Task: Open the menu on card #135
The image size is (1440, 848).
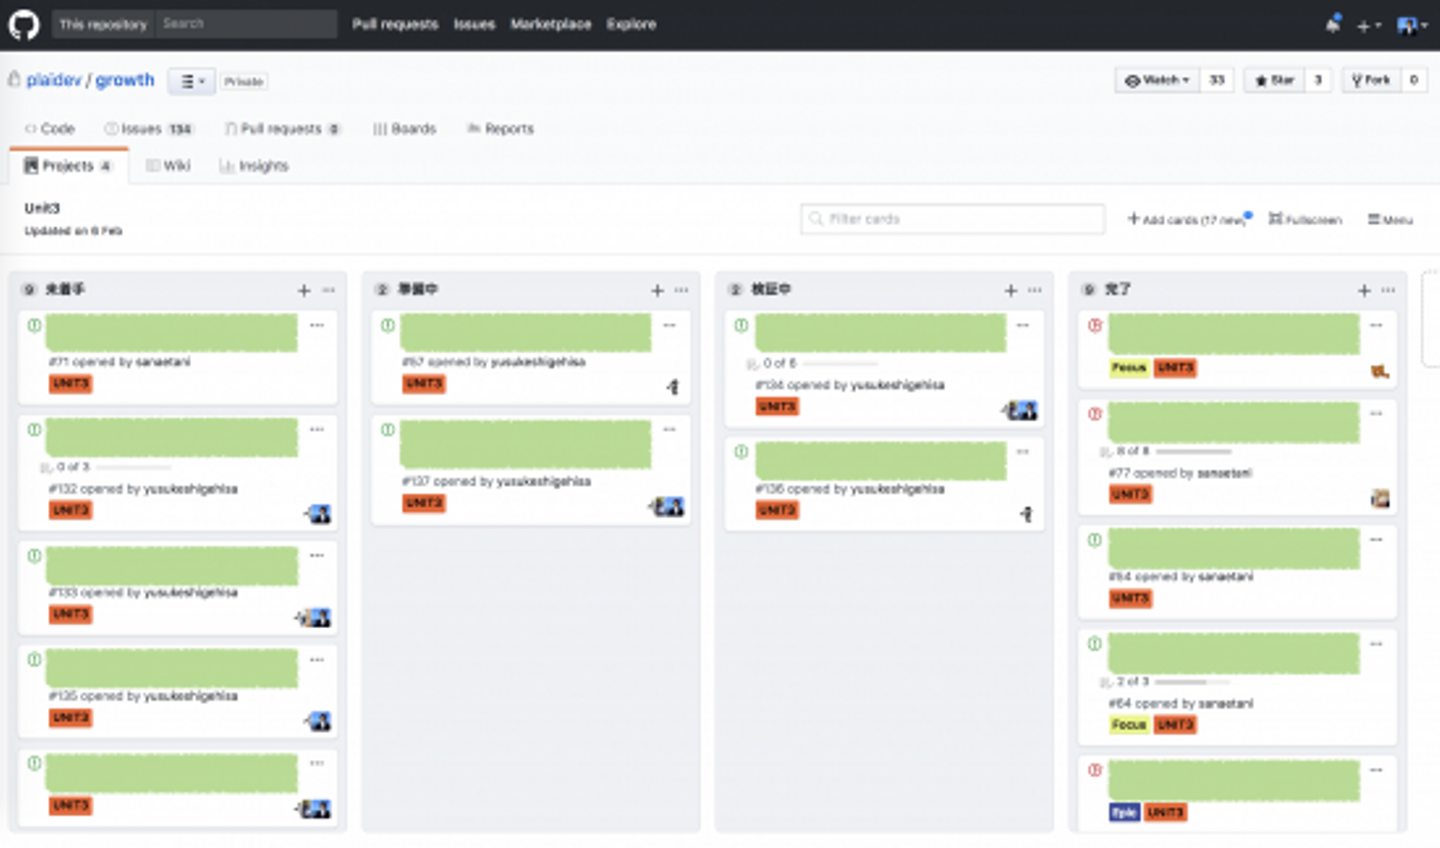Action: point(317,659)
